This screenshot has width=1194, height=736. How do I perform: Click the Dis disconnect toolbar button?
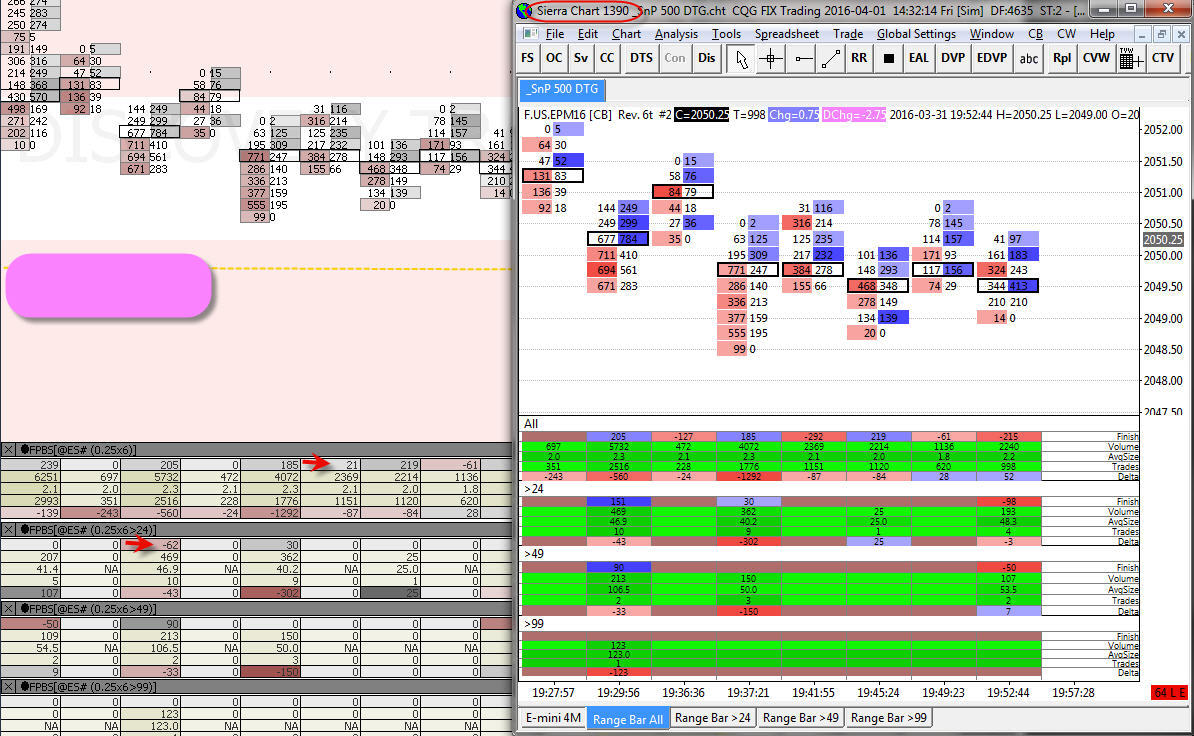pos(707,58)
